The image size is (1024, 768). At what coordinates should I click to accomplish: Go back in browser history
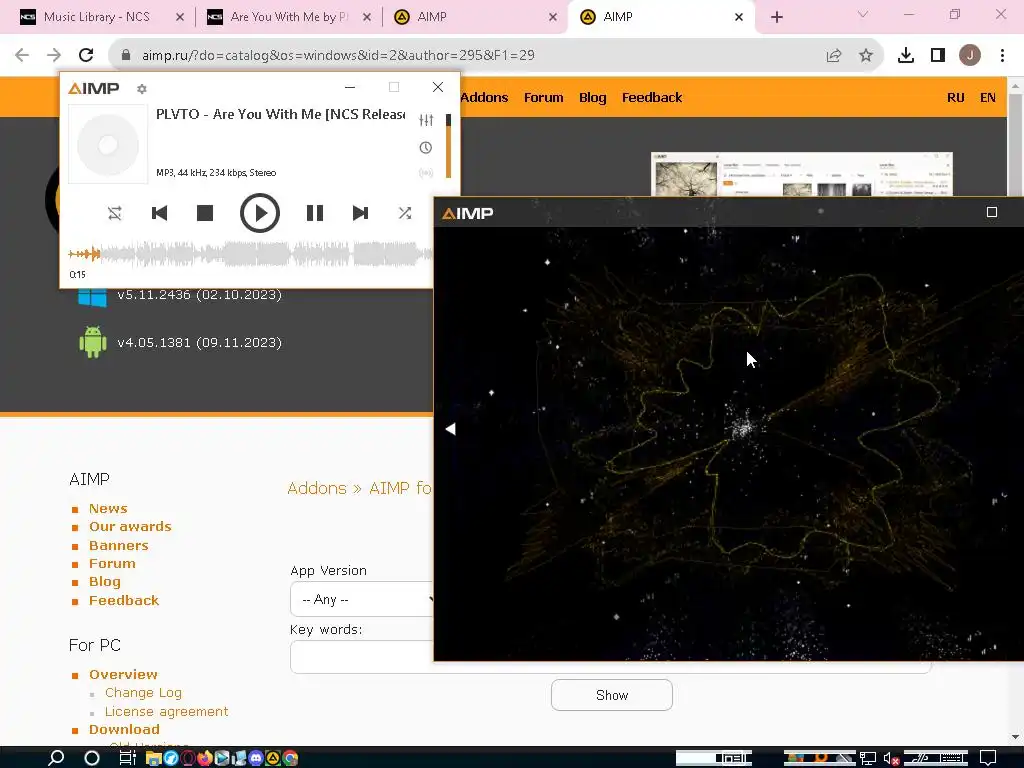pos(22,56)
